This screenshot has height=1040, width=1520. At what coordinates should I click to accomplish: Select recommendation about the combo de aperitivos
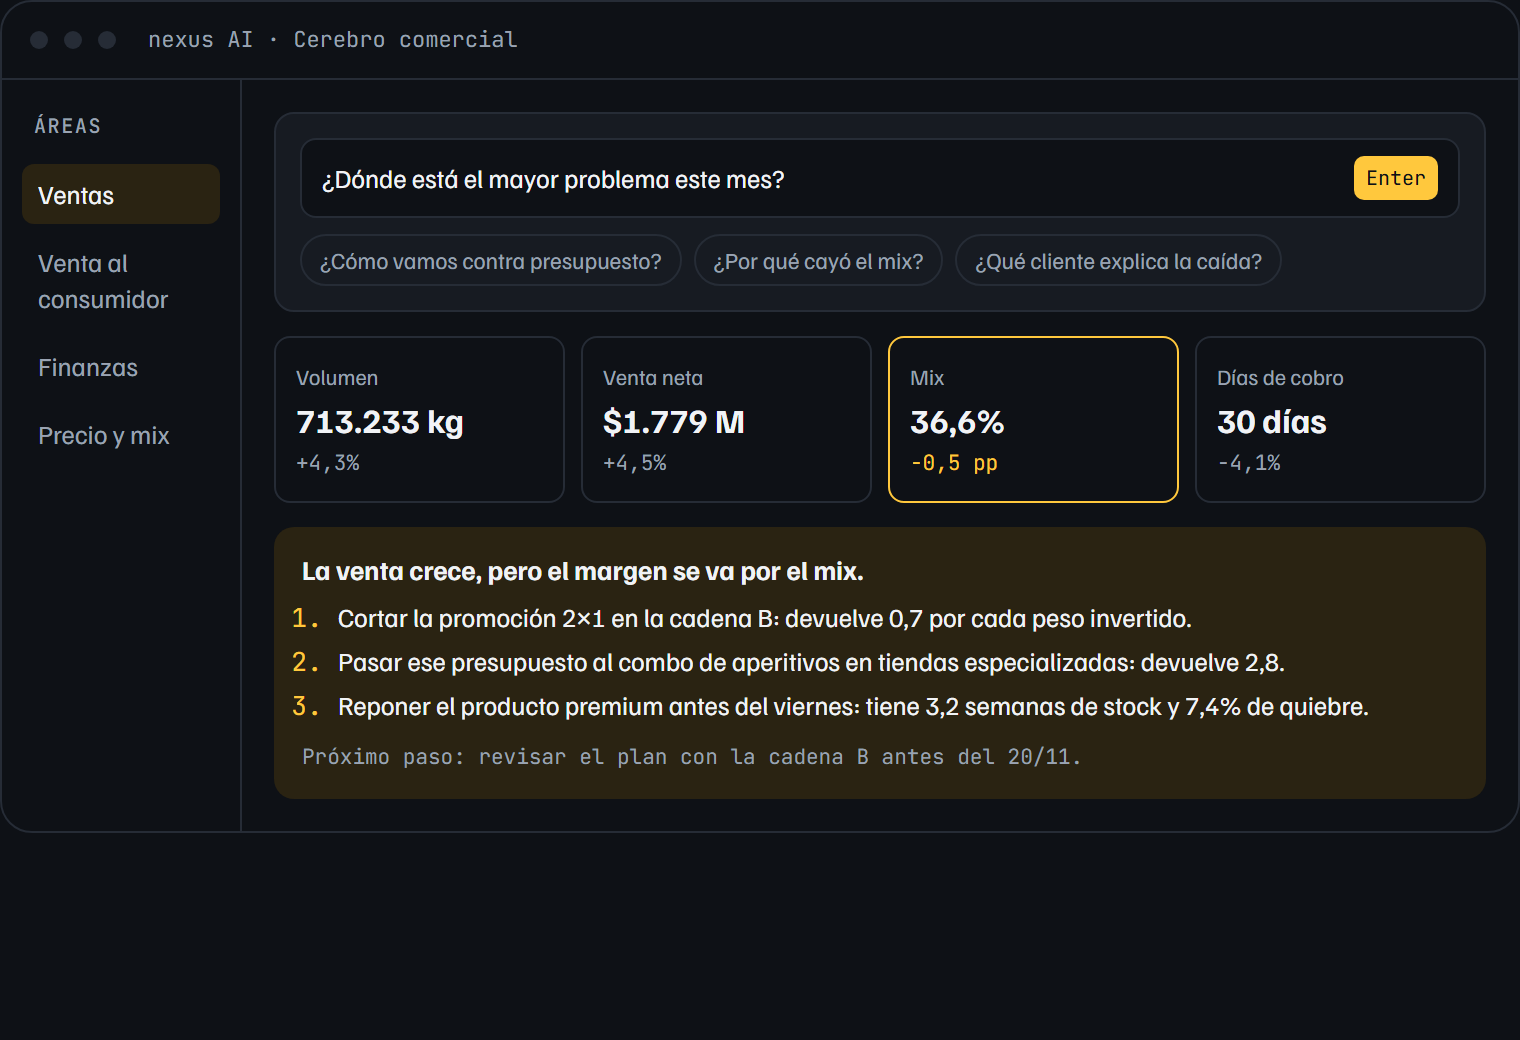coord(811,663)
